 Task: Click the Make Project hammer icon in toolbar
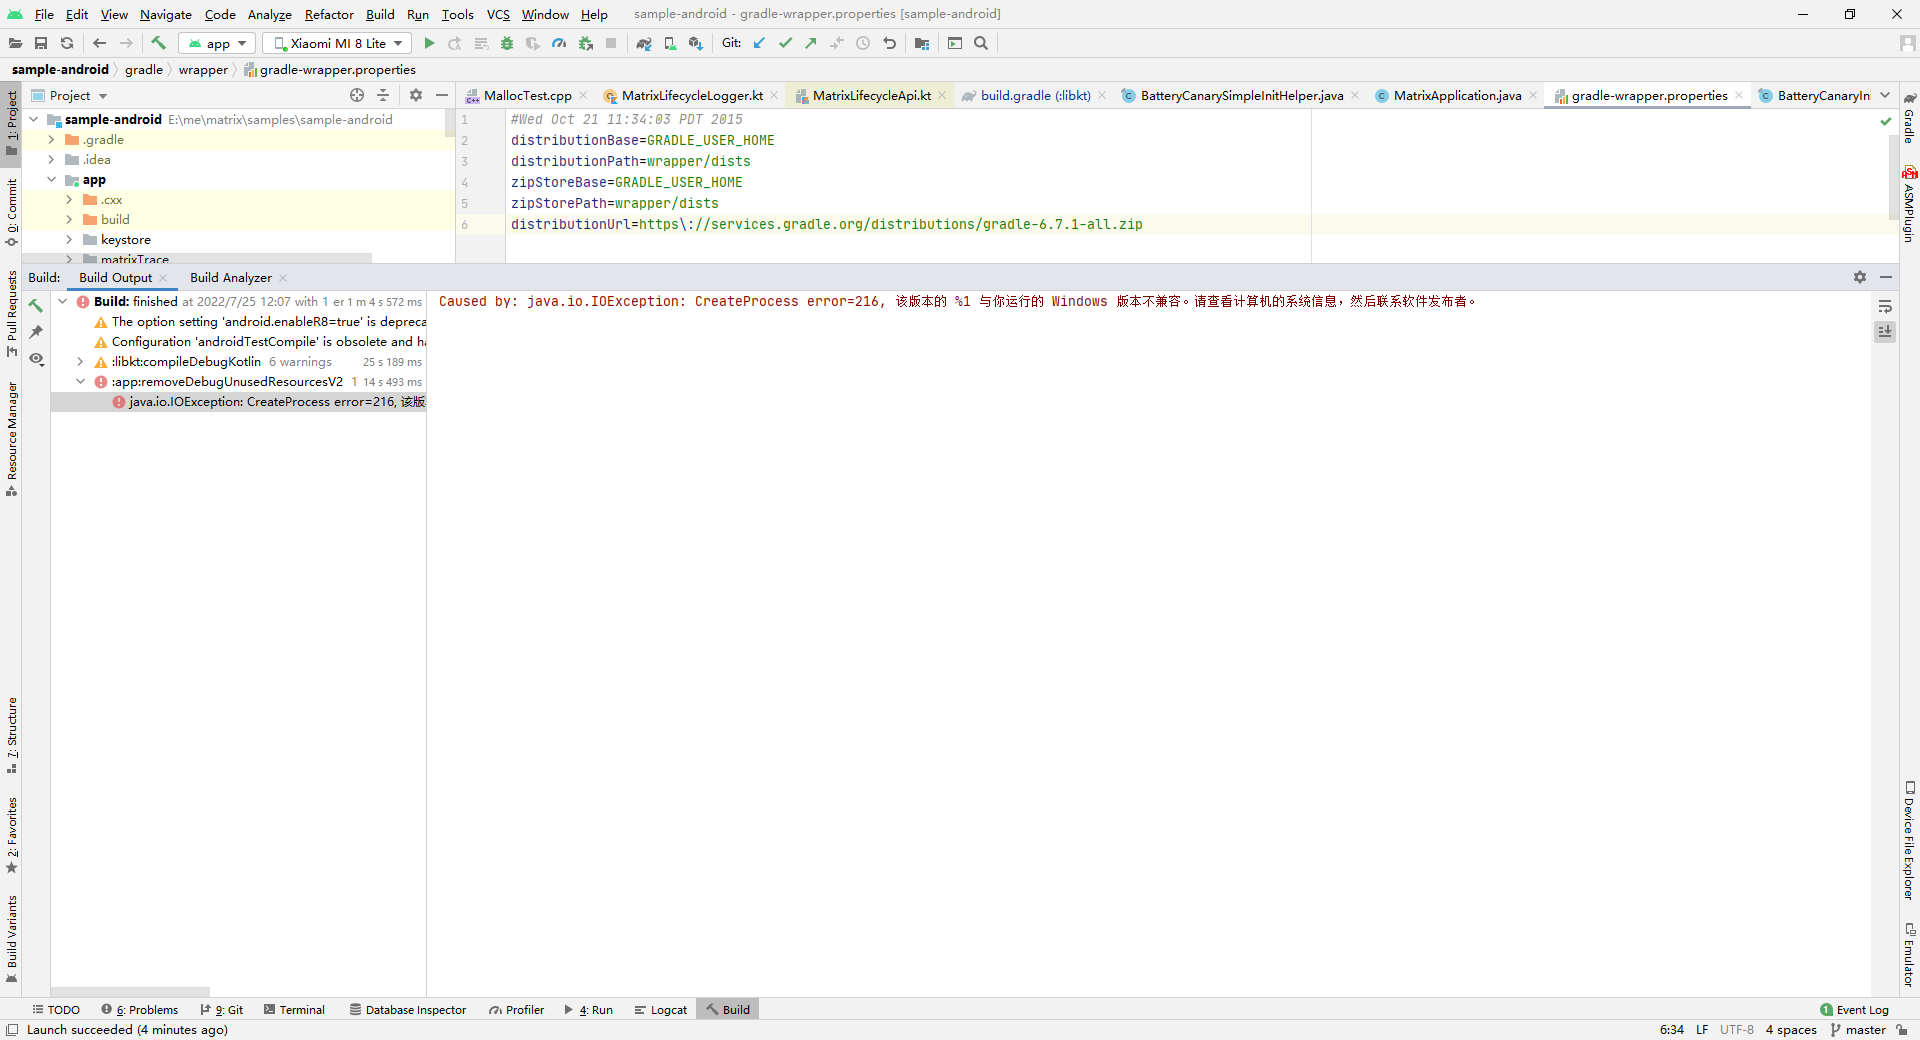pos(158,43)
